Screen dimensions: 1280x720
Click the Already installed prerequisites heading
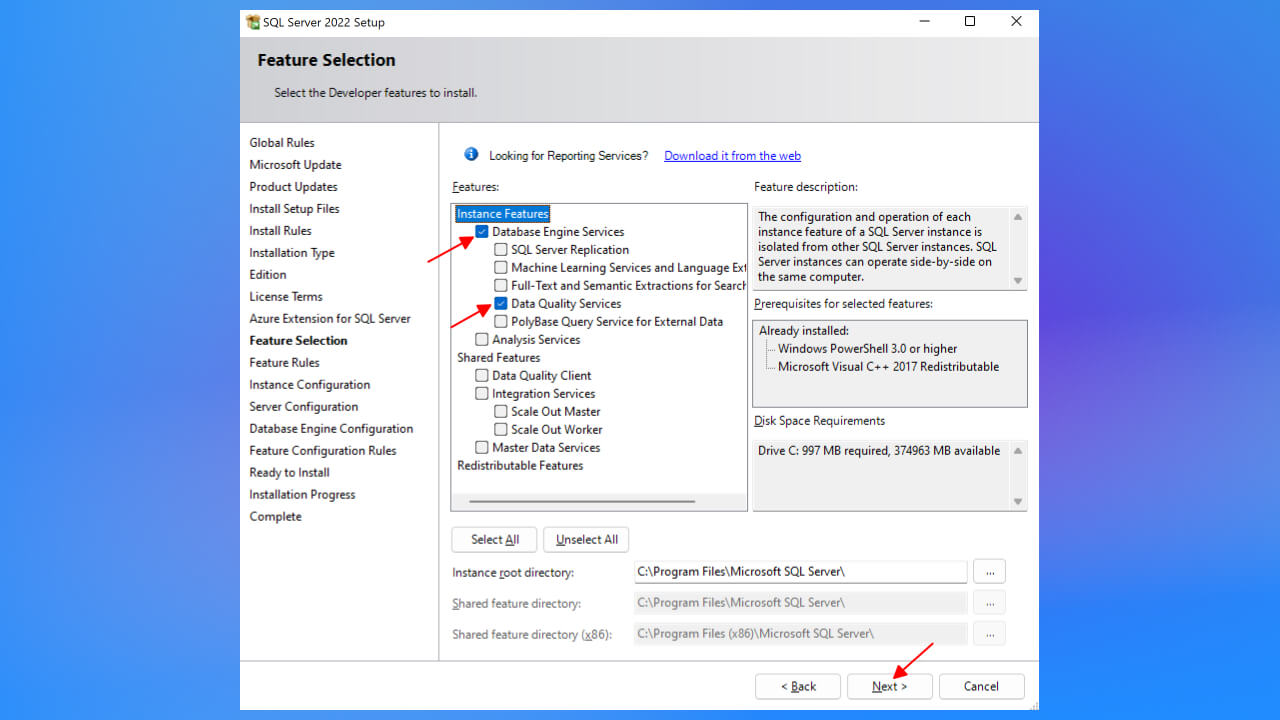click(x=803, y=331)
